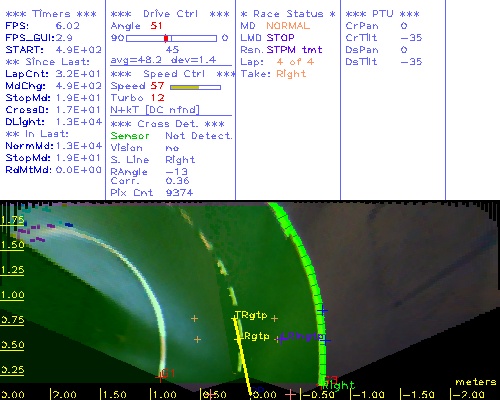Click the Rgtp marker on the yellow line
The width and height of the screenshot is (500, 400).
point(256,336)
